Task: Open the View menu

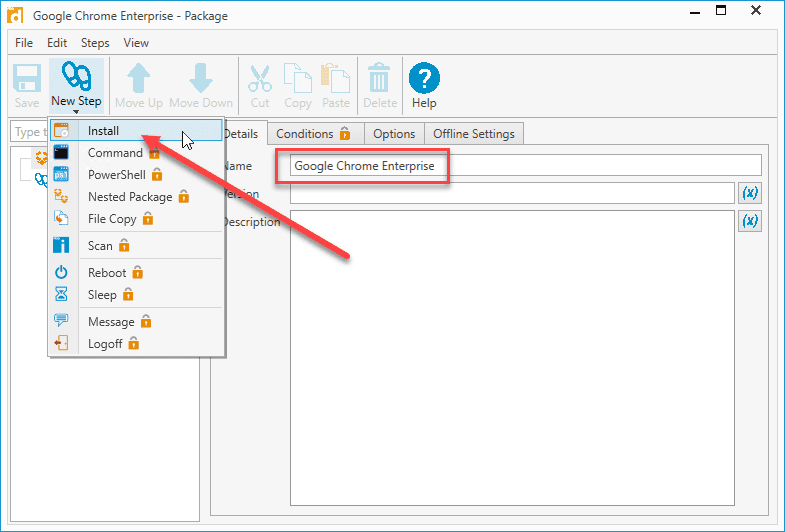Action: coord(136,43)
